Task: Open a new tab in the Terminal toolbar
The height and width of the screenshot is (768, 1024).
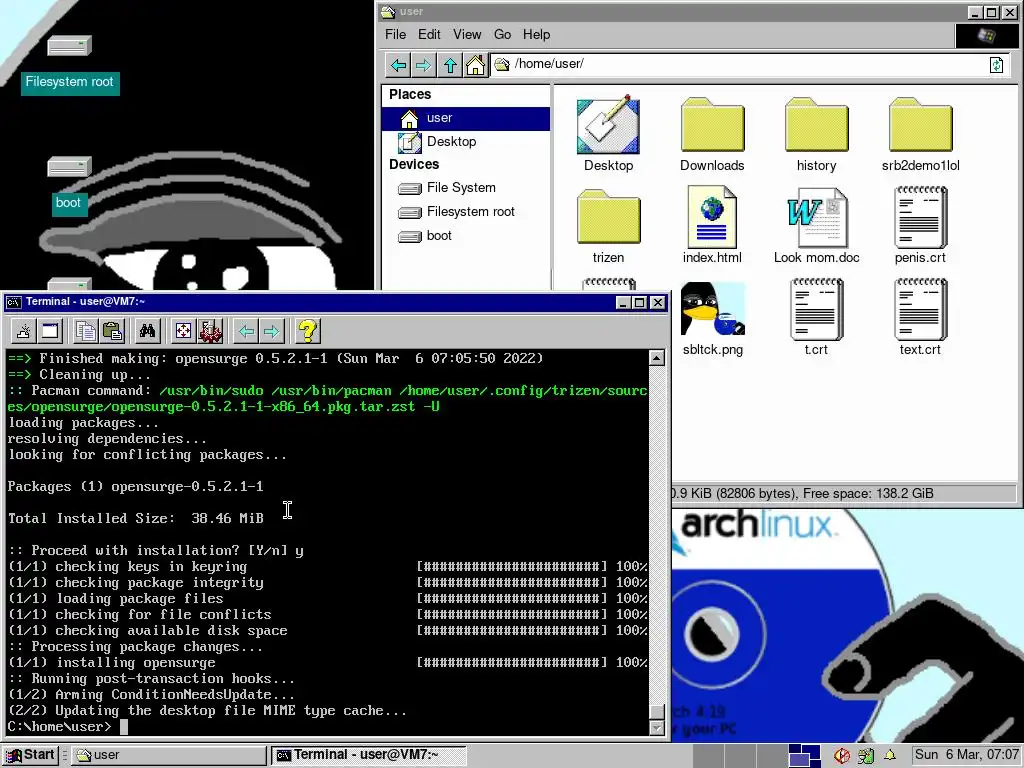Action: pyautogui.click(x=24, y=331)
